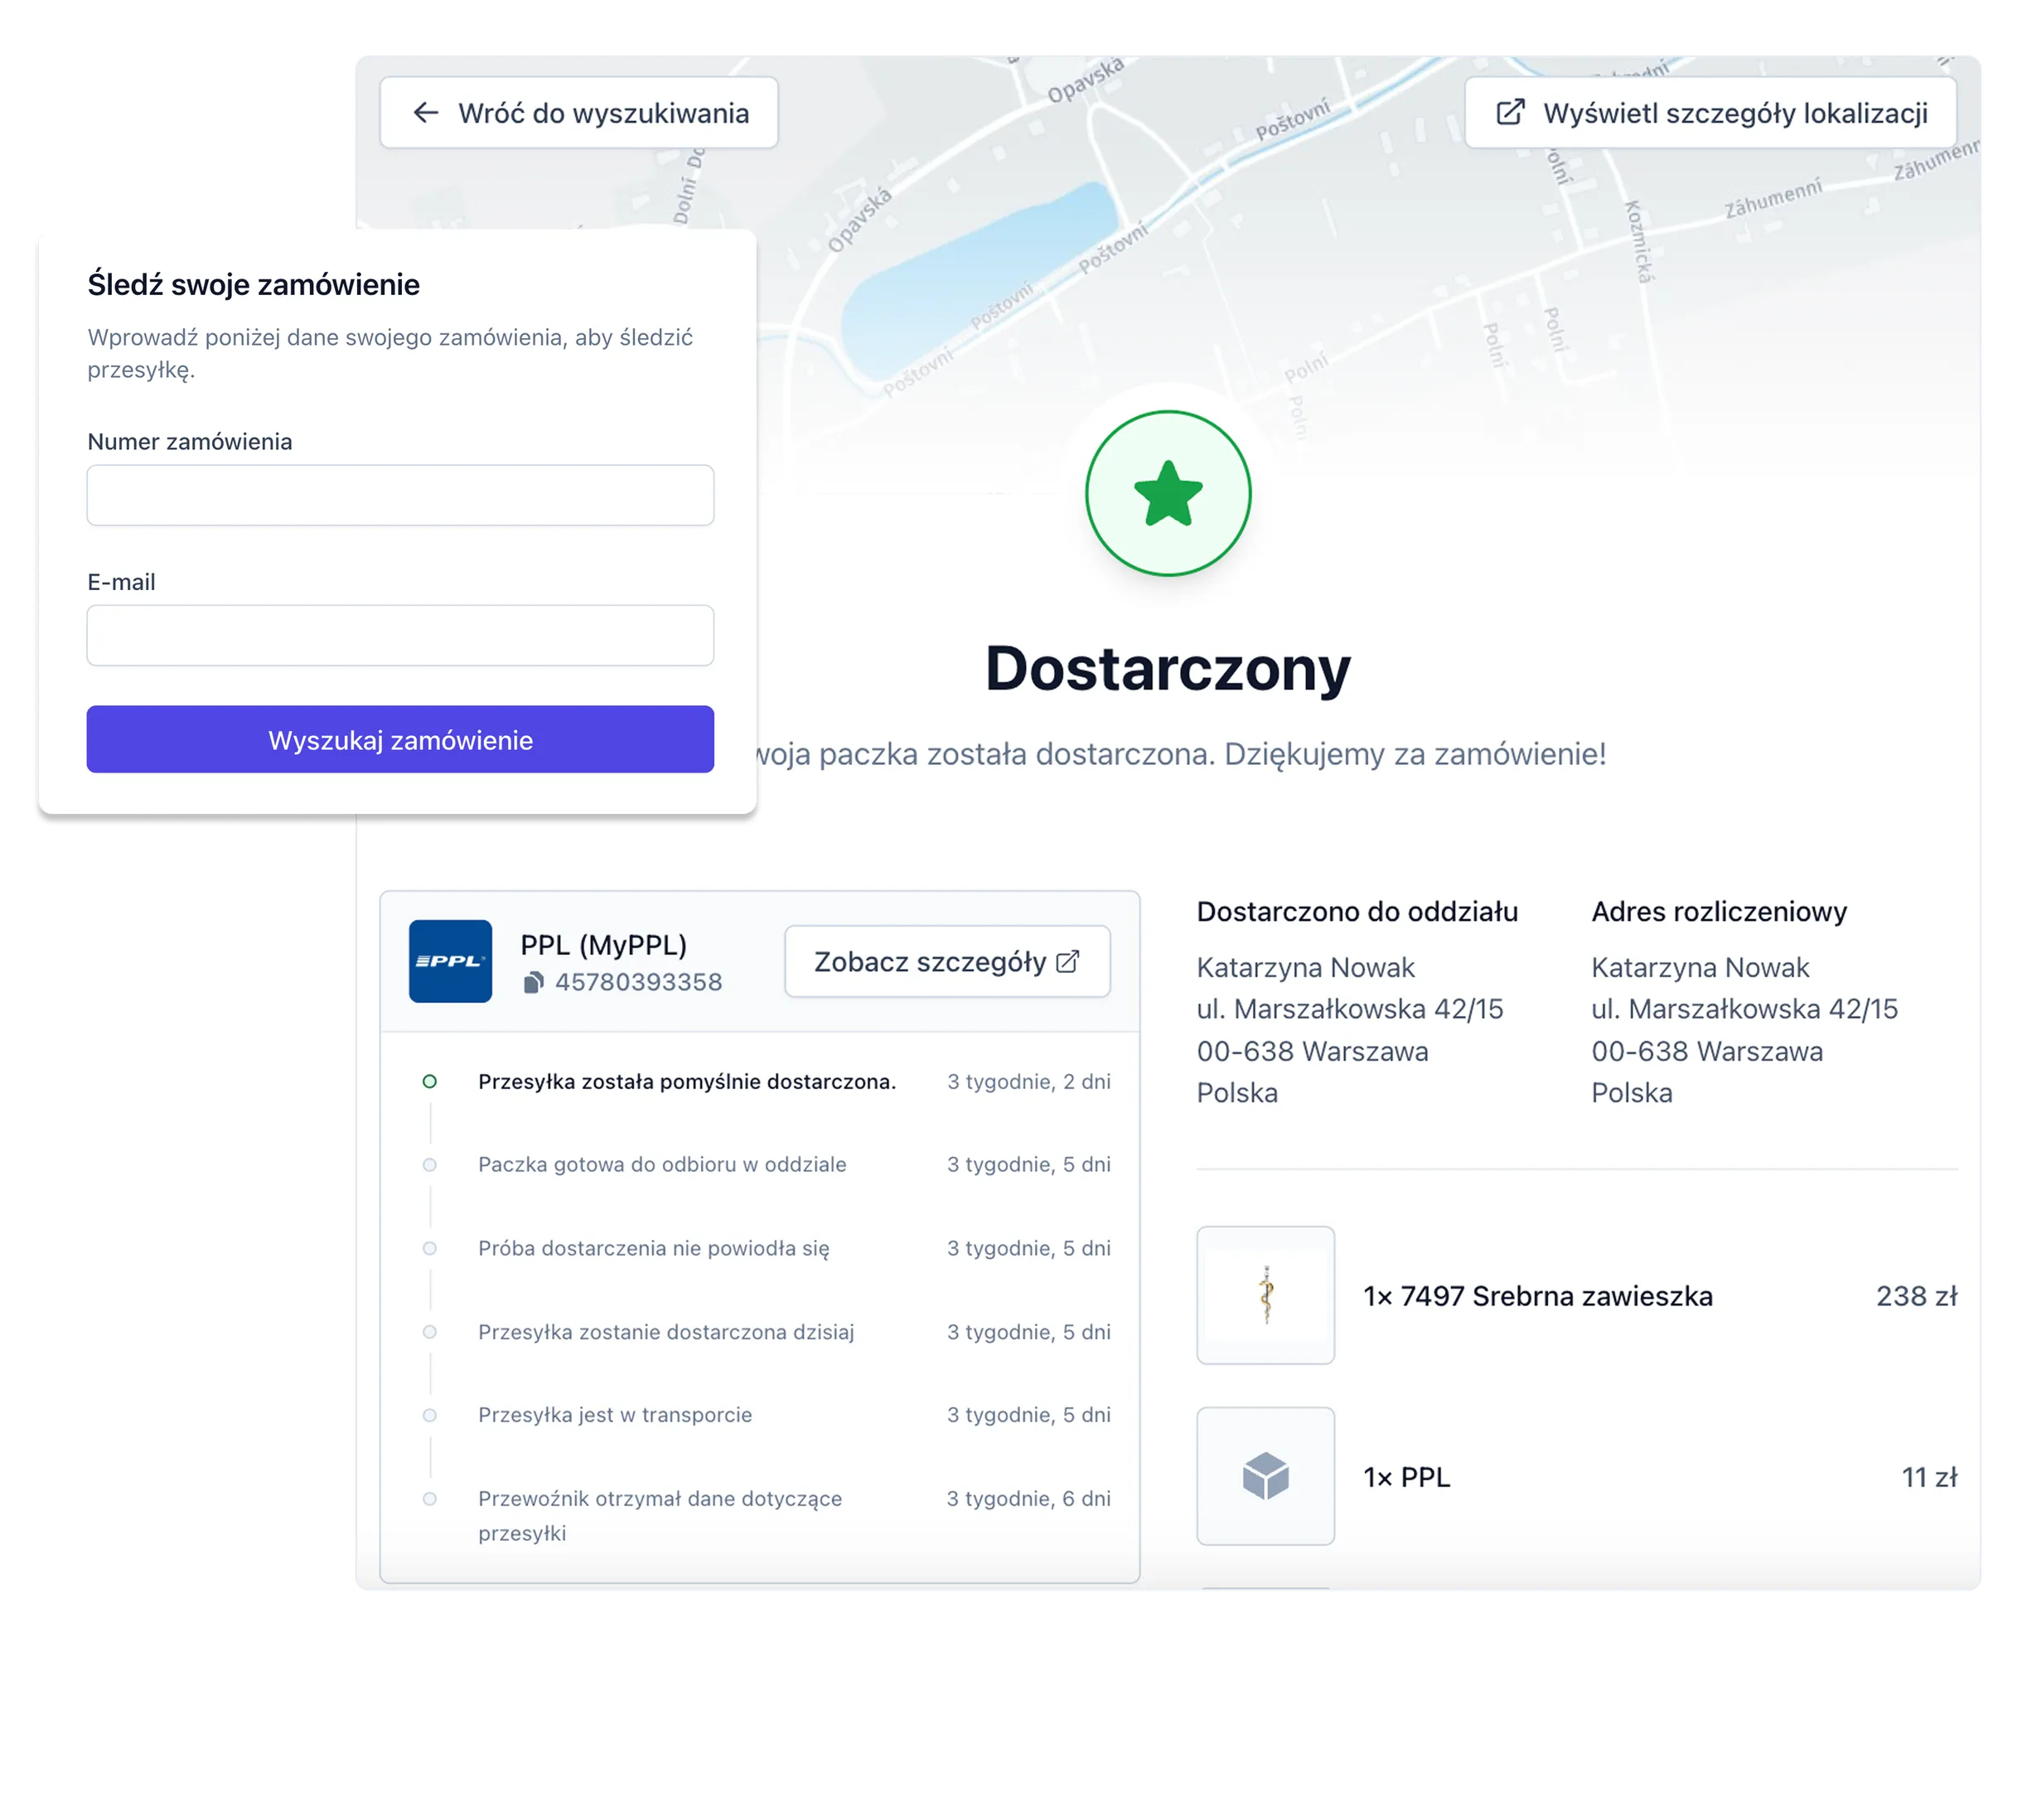Click the PPL carrier logo

[450, 961]
